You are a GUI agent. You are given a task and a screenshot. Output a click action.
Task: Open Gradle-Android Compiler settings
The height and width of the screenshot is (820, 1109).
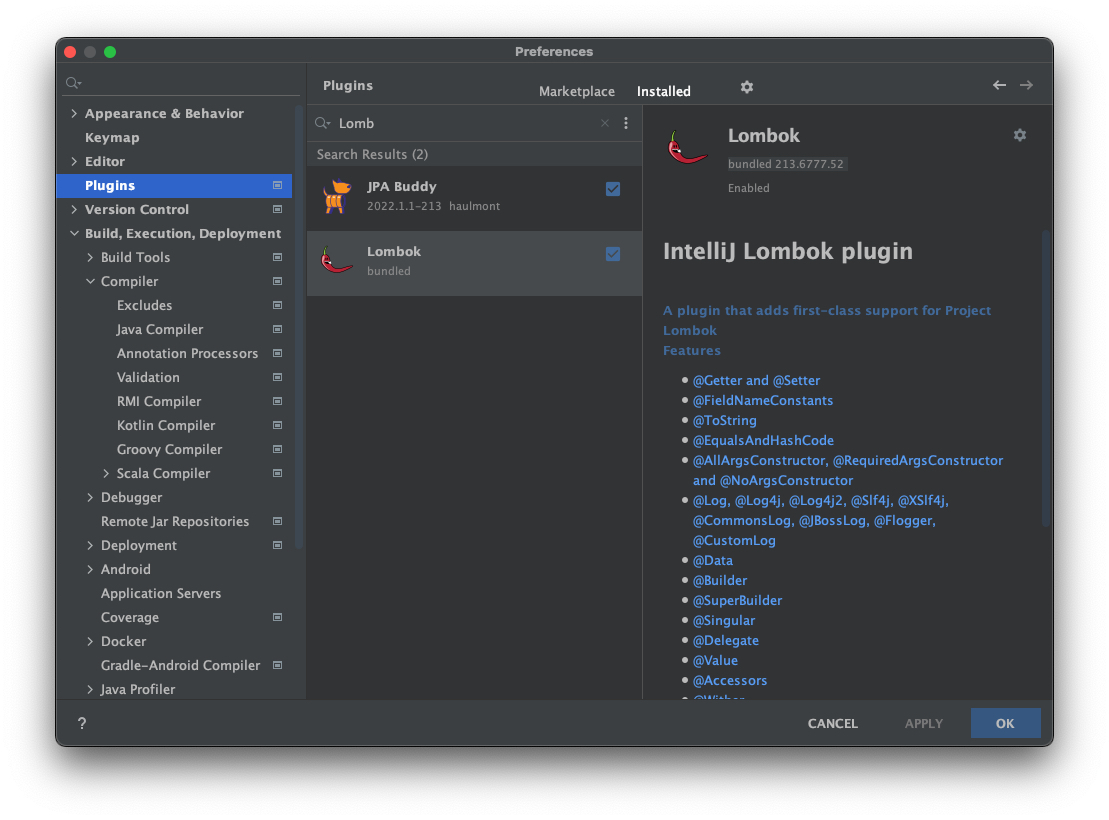[180, 665]
